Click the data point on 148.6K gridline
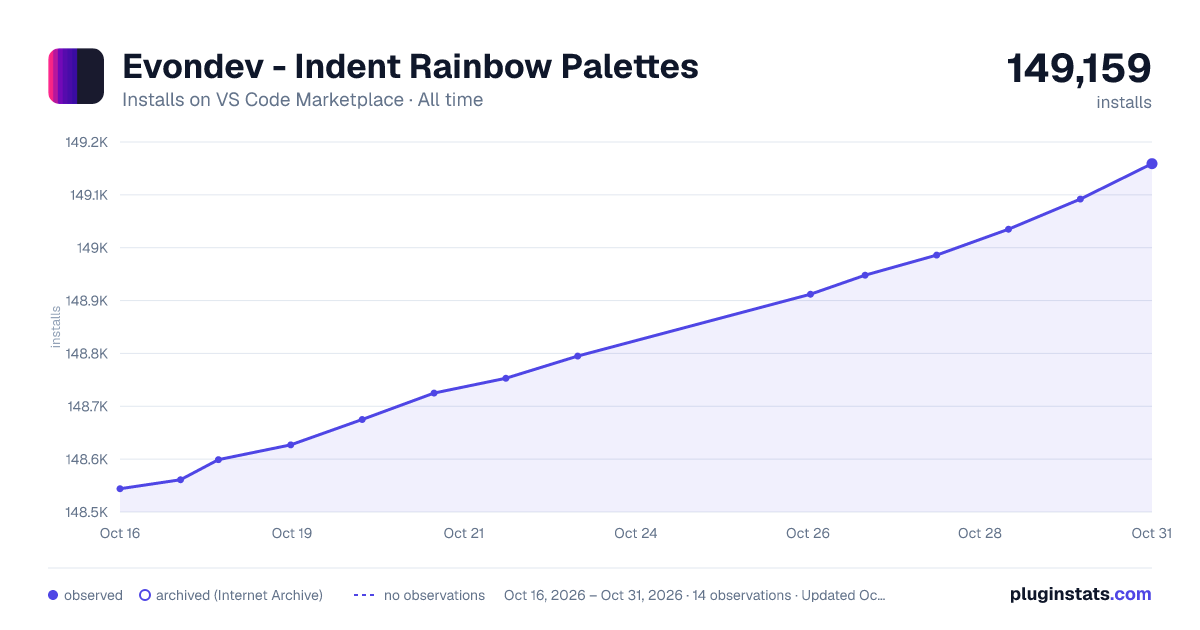Viewport: 1200px width, 630px height. [x=218, y=460]
